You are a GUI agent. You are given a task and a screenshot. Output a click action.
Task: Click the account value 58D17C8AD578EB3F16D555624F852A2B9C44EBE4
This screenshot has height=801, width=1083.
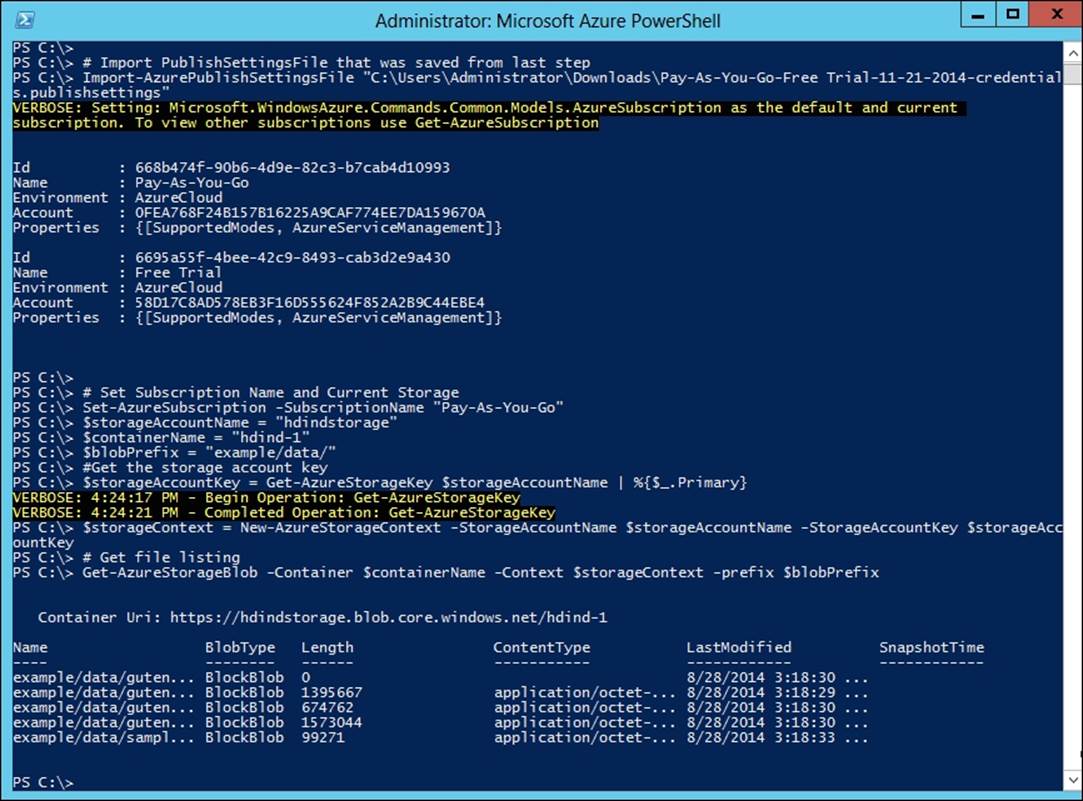pyautogui.click(x=309, y=302)
